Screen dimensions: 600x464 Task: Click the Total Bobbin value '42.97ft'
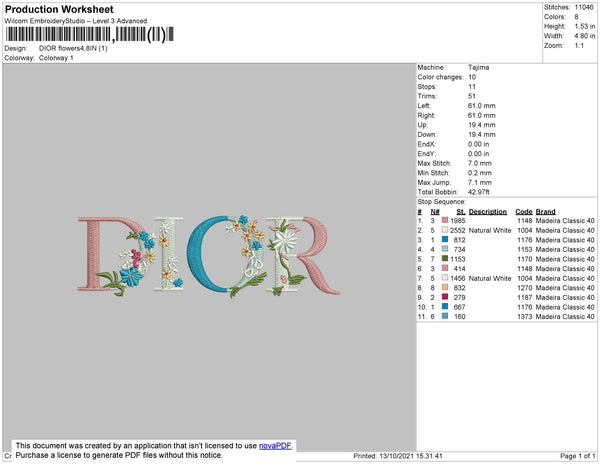click(479, 192)
